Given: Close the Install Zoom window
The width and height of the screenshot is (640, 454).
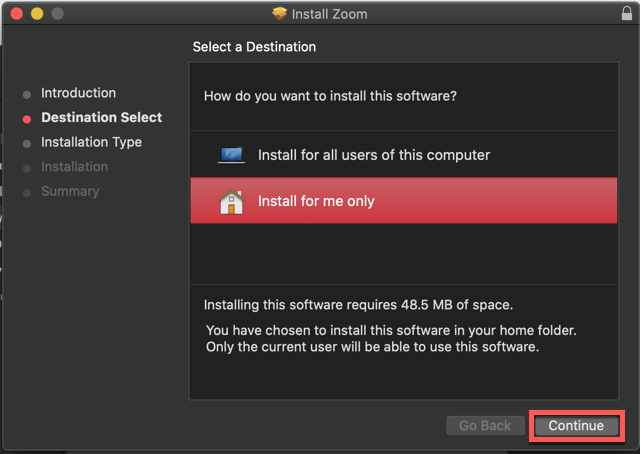Looking at the screenshot, I should [16, 13].
